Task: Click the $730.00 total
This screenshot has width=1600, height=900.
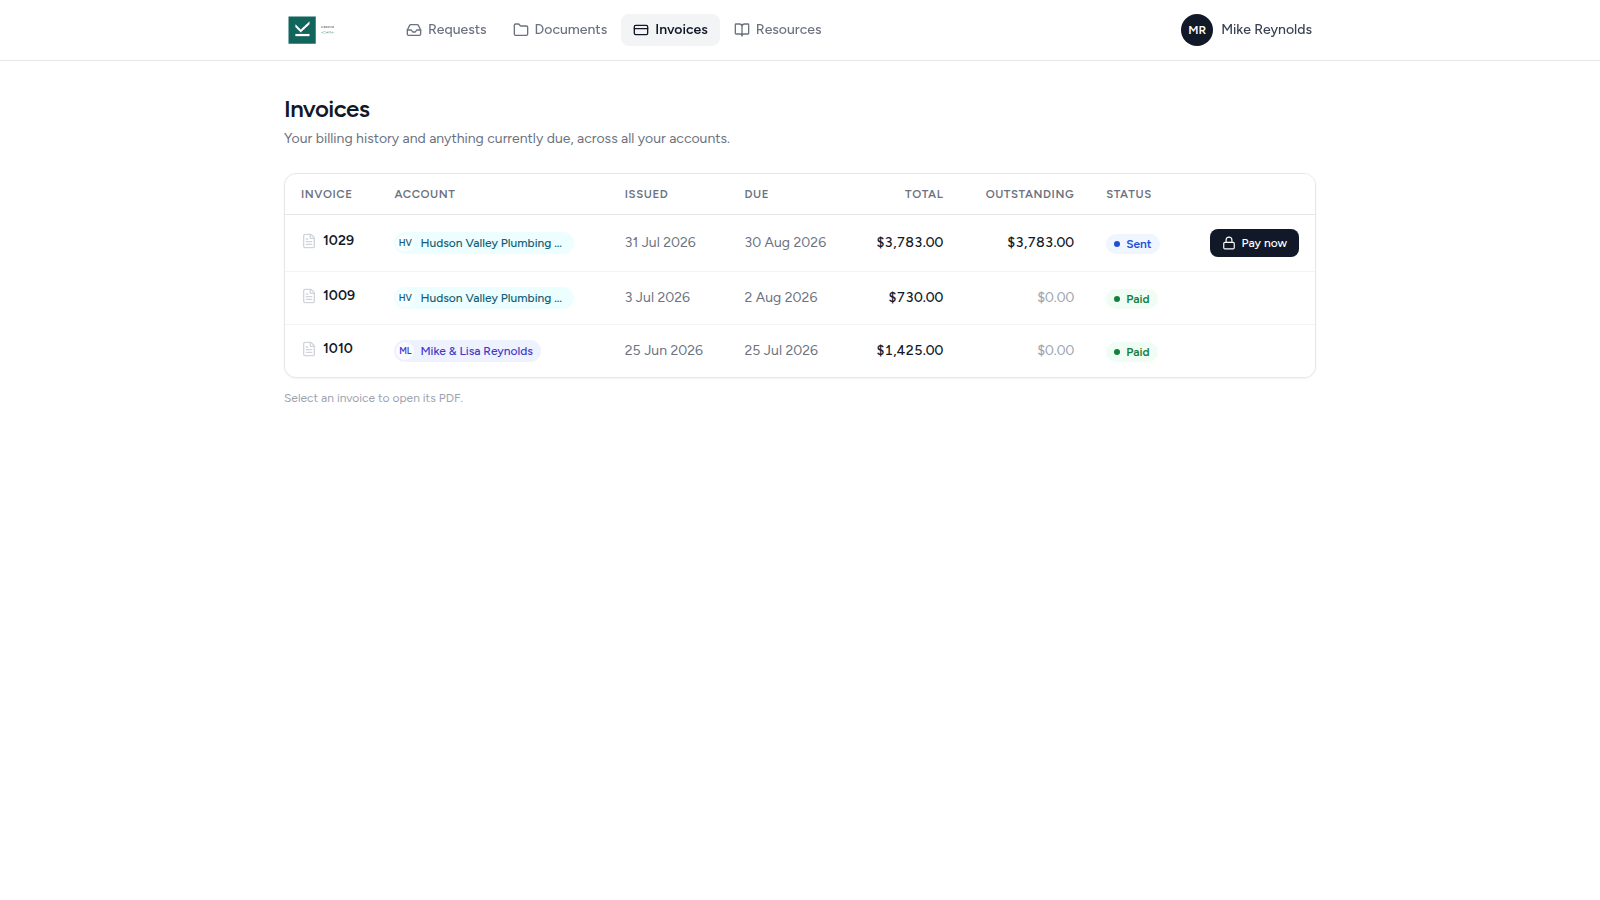Action: (x=916, y=298)
